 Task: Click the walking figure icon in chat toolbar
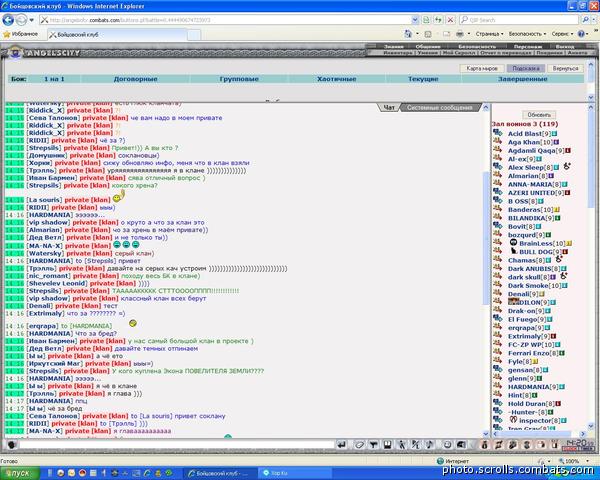click(x=402, y=445)
